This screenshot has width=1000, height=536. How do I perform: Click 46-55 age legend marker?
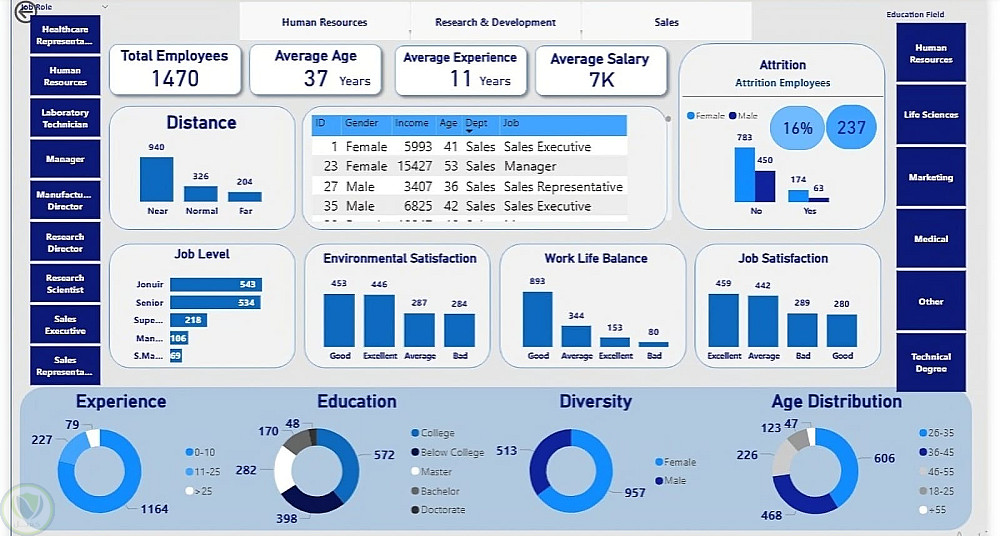tap(923, 472)
